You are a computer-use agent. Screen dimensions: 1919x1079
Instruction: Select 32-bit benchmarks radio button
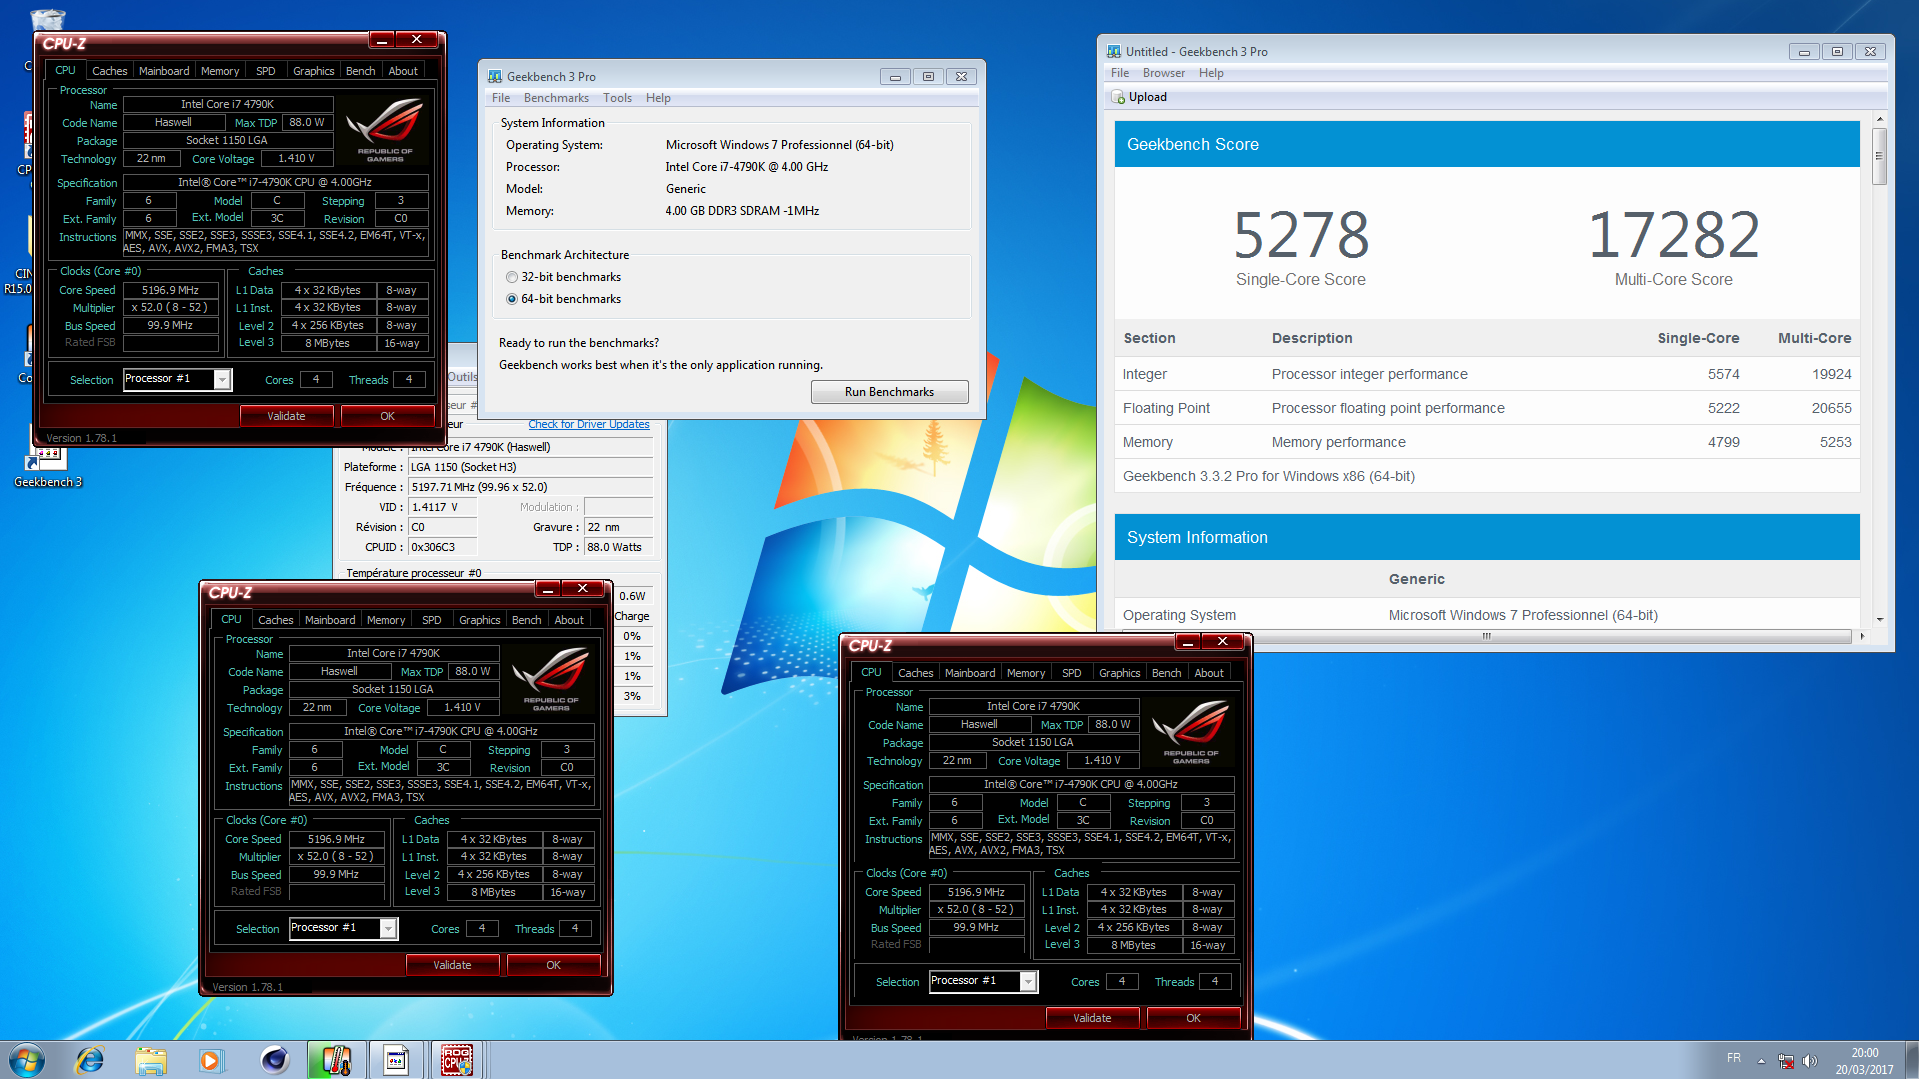click(x=512, y=277)
